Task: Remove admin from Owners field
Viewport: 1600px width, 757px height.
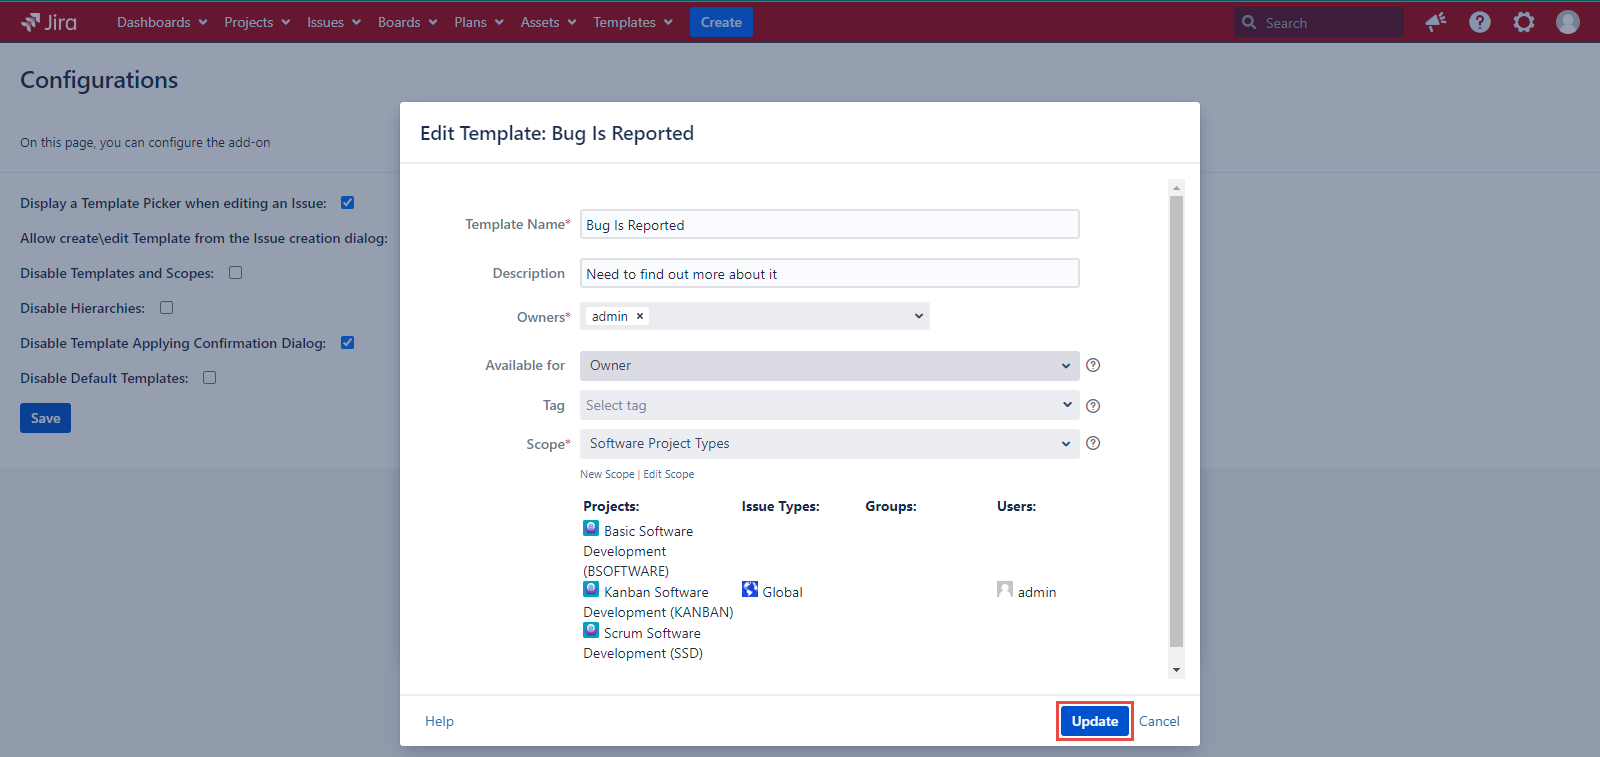Action: (640, 316)
